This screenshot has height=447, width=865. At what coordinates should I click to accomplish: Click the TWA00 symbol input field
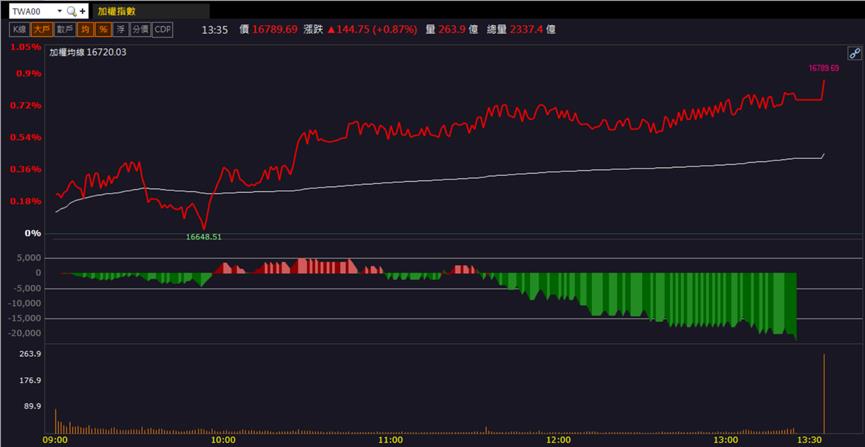(x=32, y=11)
